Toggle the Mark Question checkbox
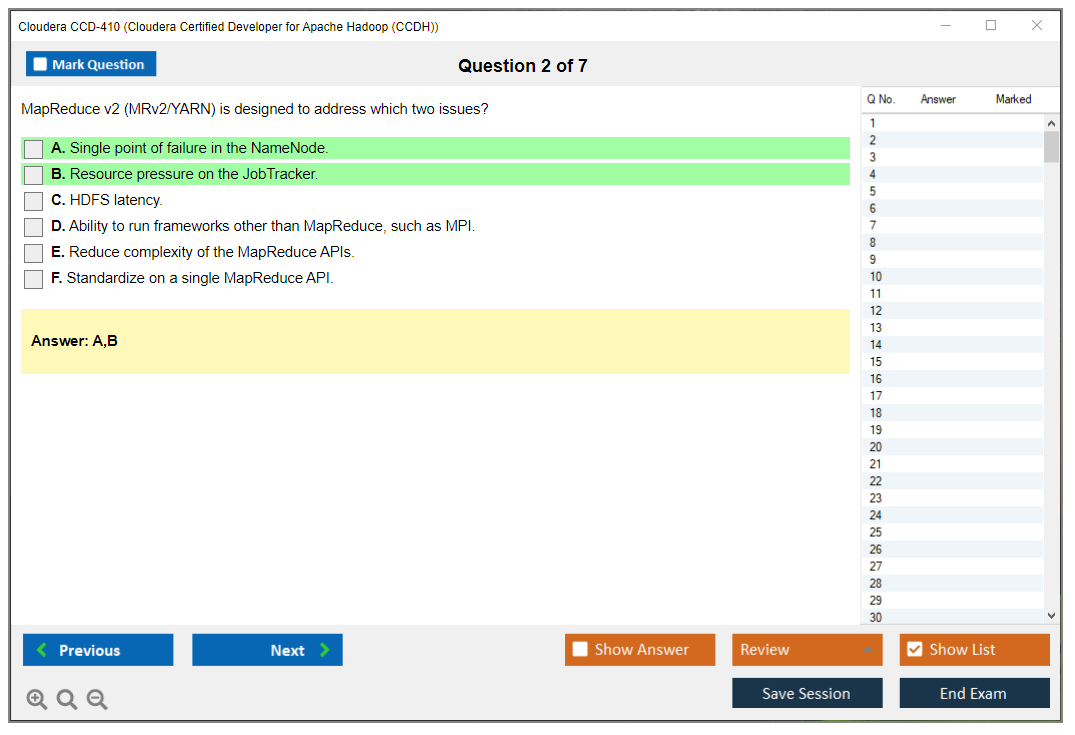 point(41,64)
